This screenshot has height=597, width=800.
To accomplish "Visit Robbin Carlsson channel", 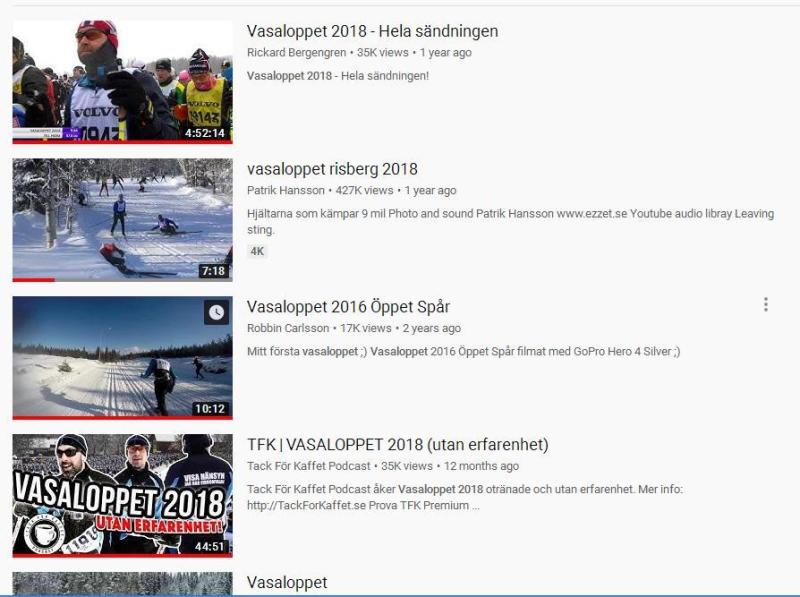I will (x=288, y=328).
